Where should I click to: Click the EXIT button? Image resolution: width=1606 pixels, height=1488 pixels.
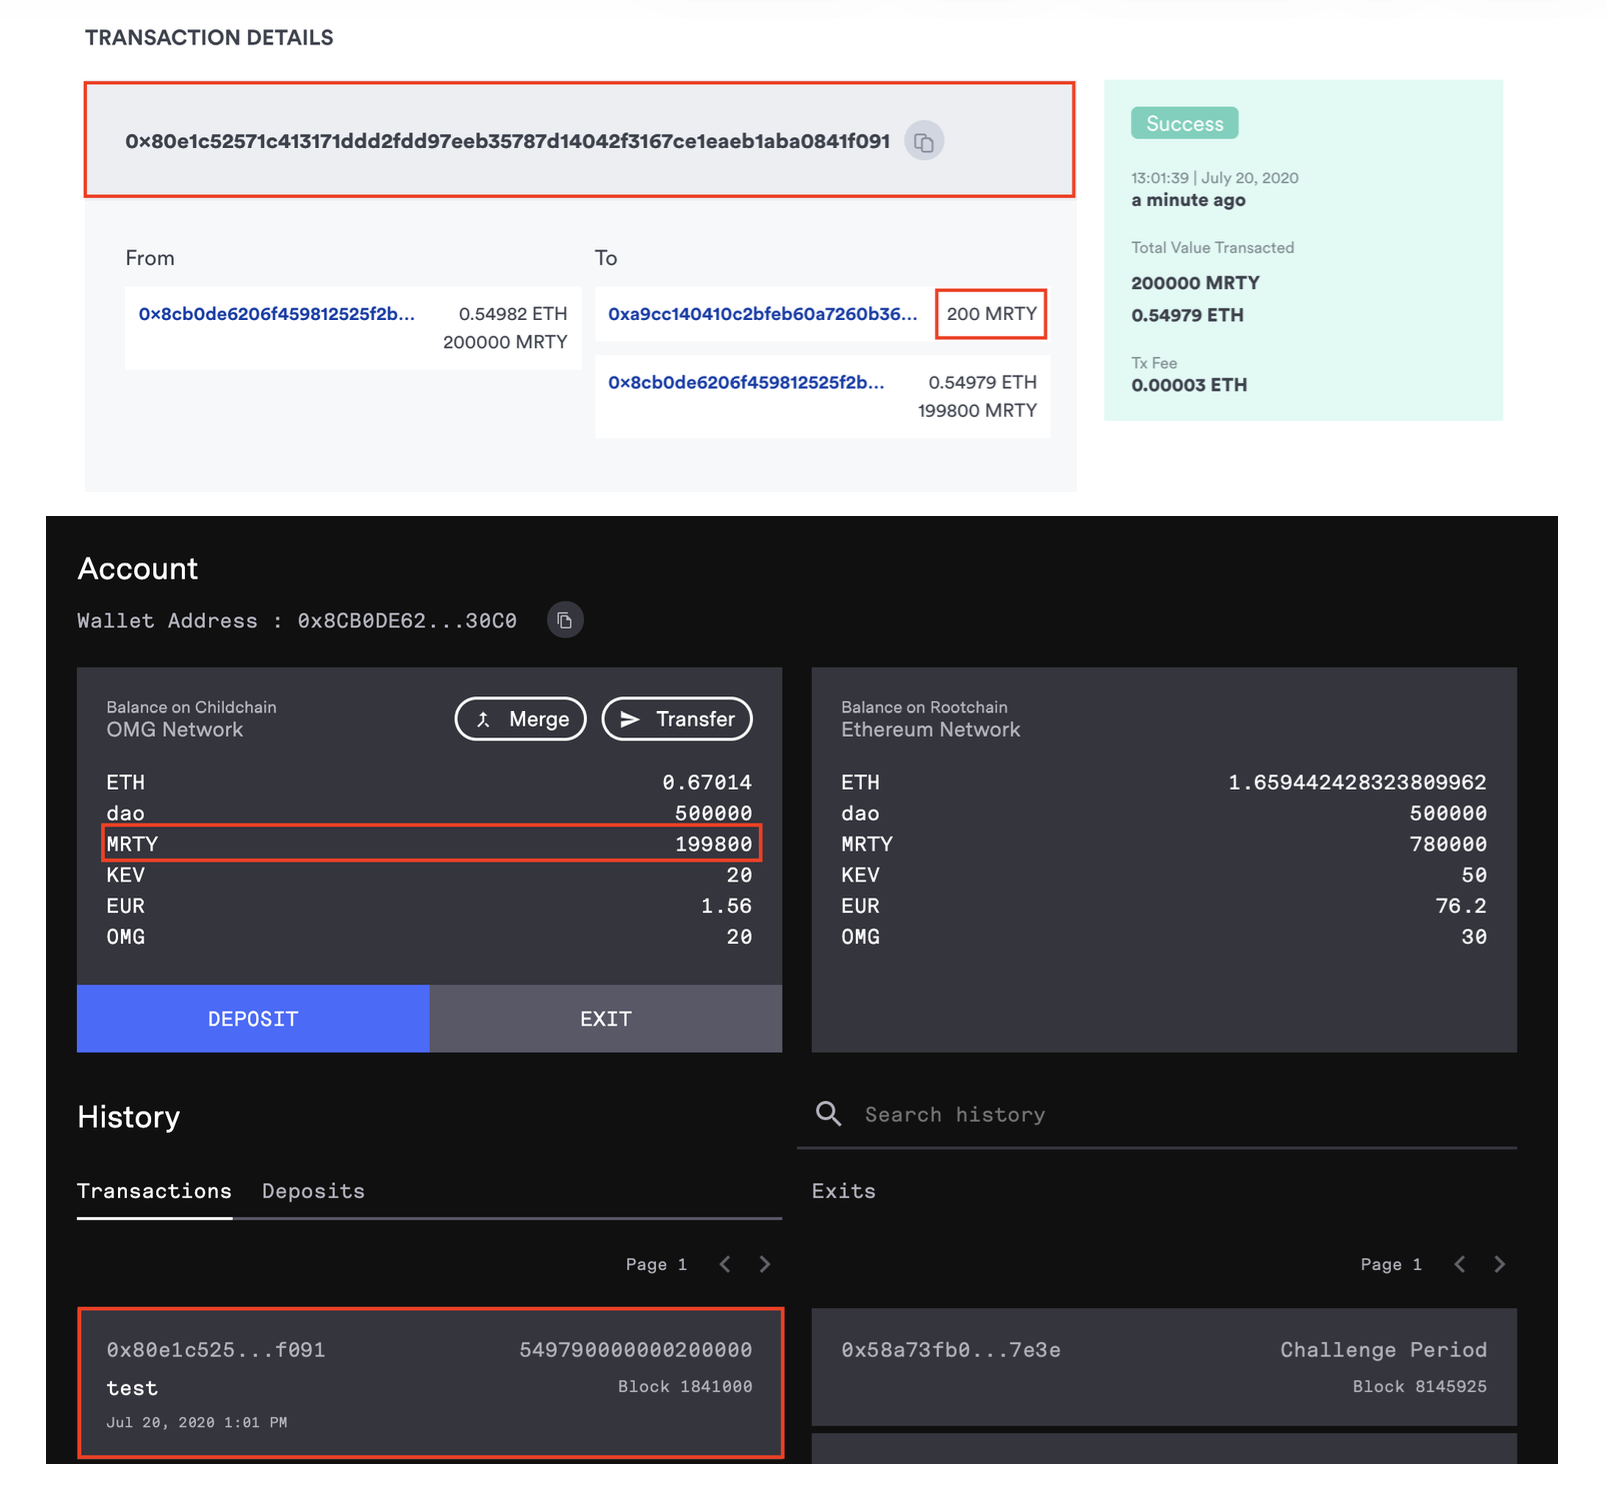[x=606, y=1018]
